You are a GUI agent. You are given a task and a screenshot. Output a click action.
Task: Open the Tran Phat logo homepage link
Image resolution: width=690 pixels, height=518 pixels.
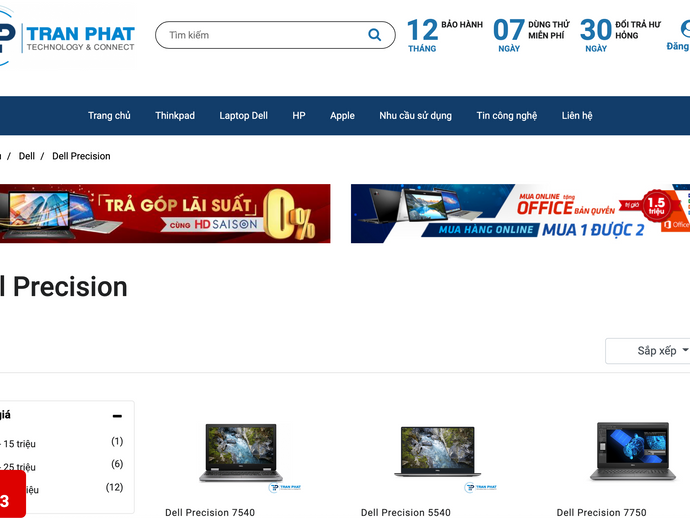[67, 35]
